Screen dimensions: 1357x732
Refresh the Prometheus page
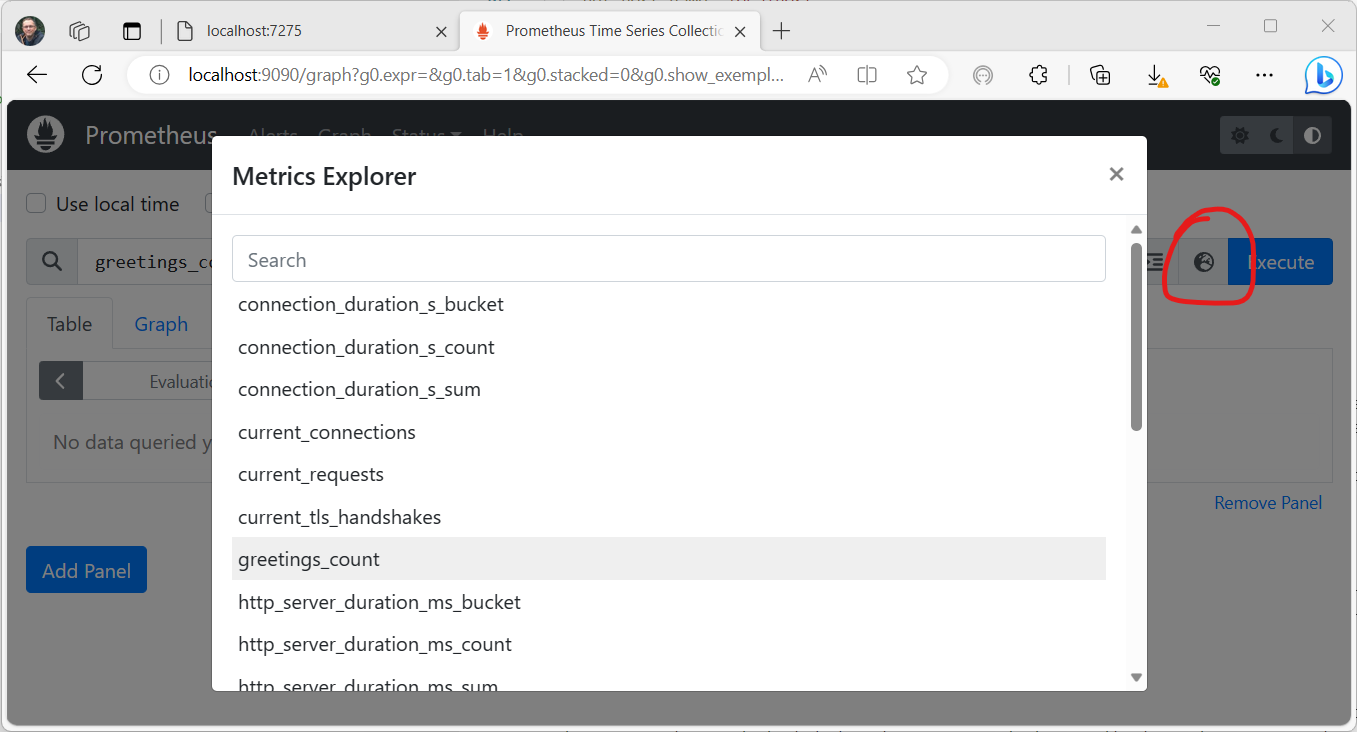click(x=92, y=75)
